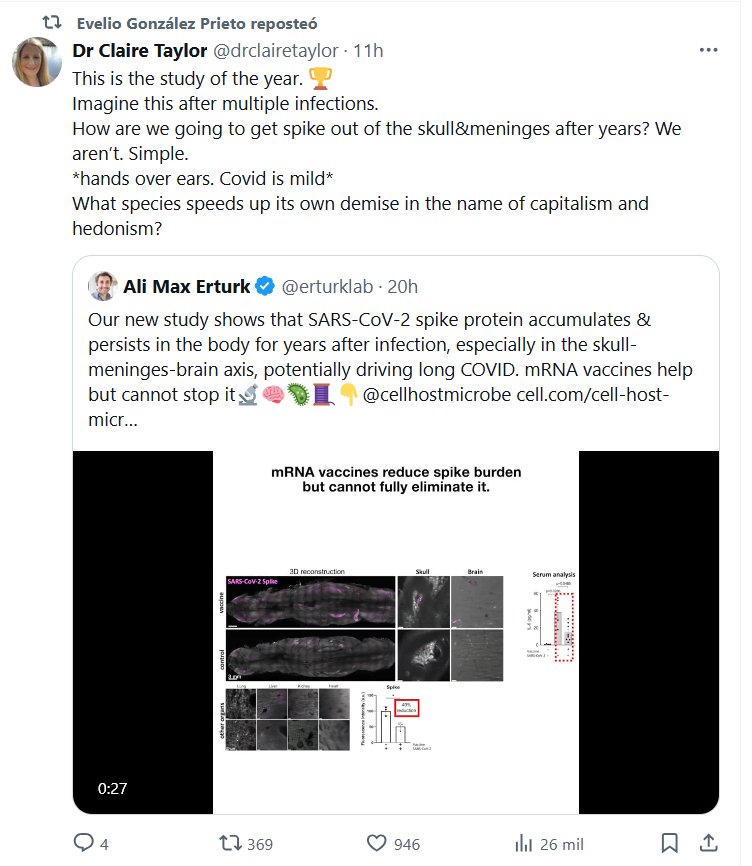
Task: Open the three-dot more options menu
Action: click(x=708, y=51)
